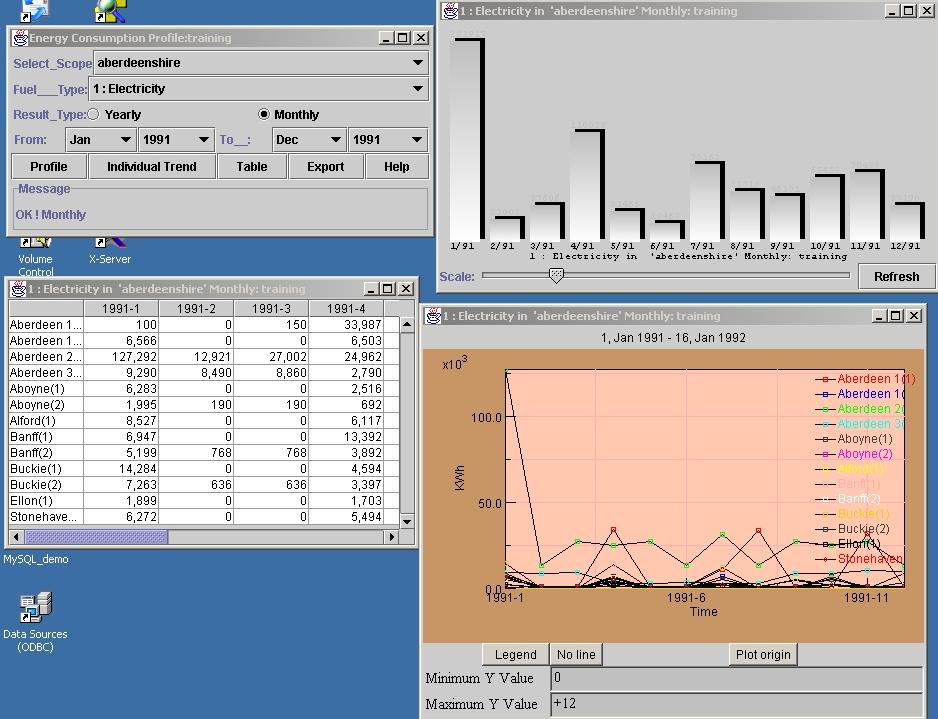Screen dimensions: 938x719
Task: Click the X-Server desktop shortcut icon
Action: click(x=109, y=241)
